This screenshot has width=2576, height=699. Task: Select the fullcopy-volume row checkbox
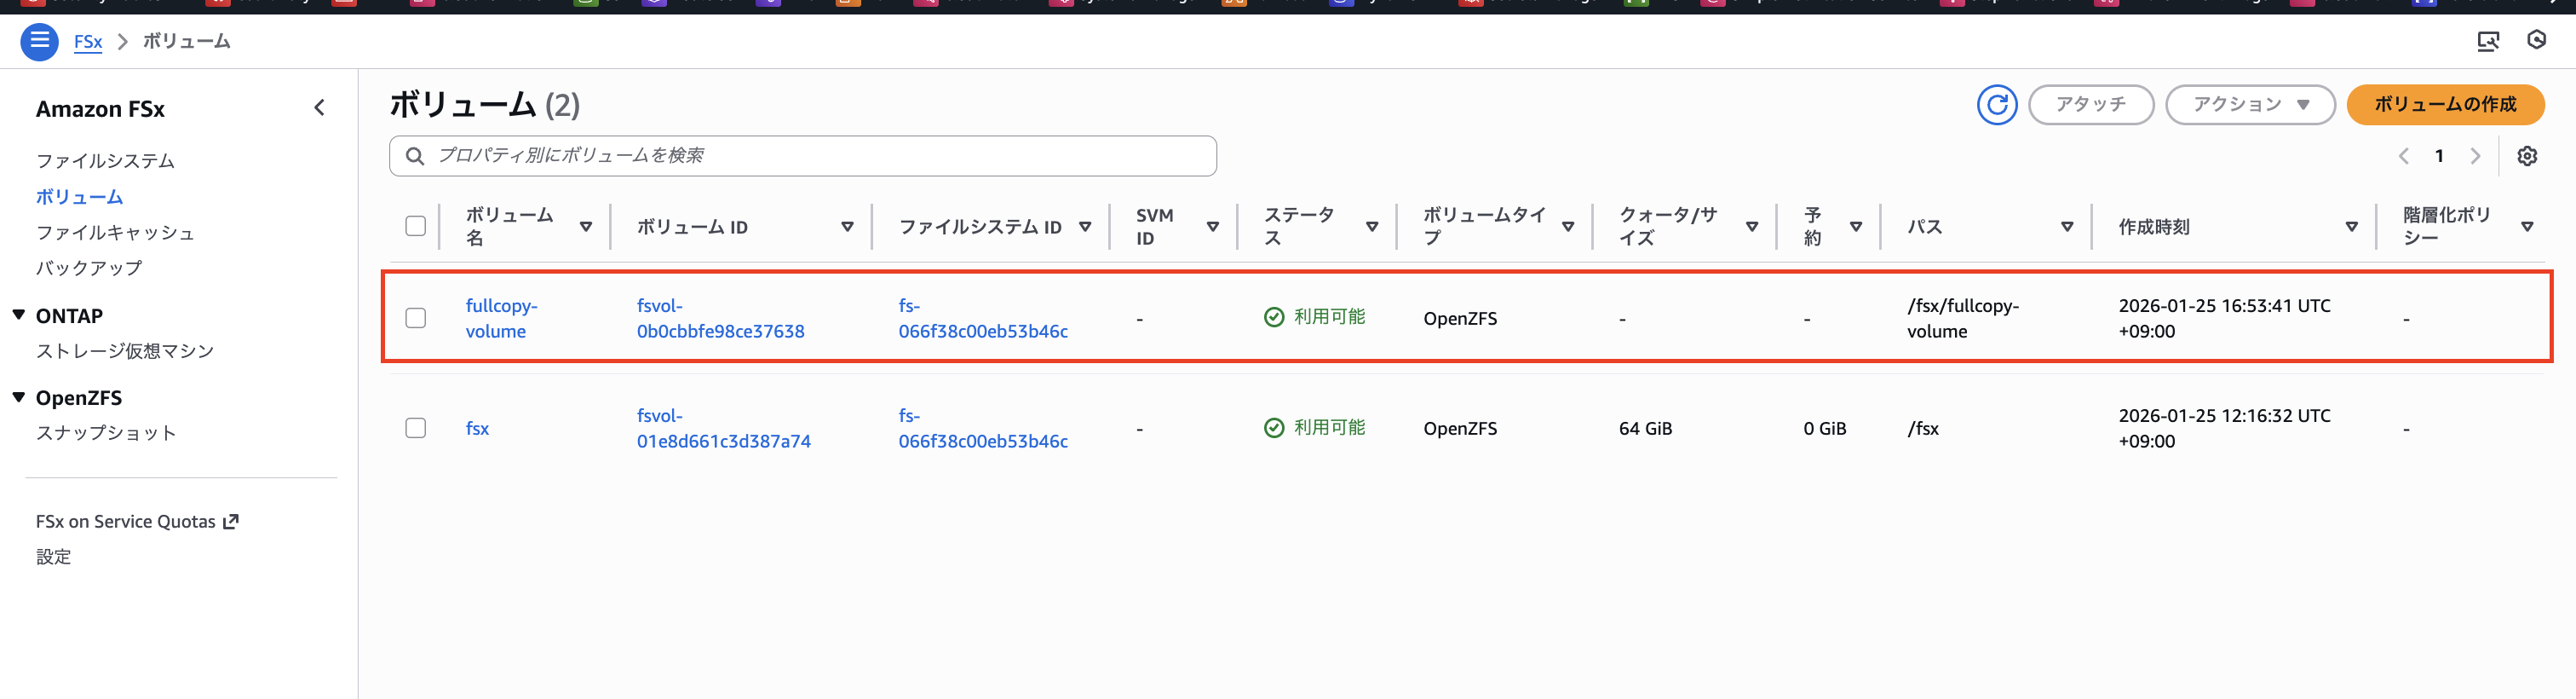point(416,318)
